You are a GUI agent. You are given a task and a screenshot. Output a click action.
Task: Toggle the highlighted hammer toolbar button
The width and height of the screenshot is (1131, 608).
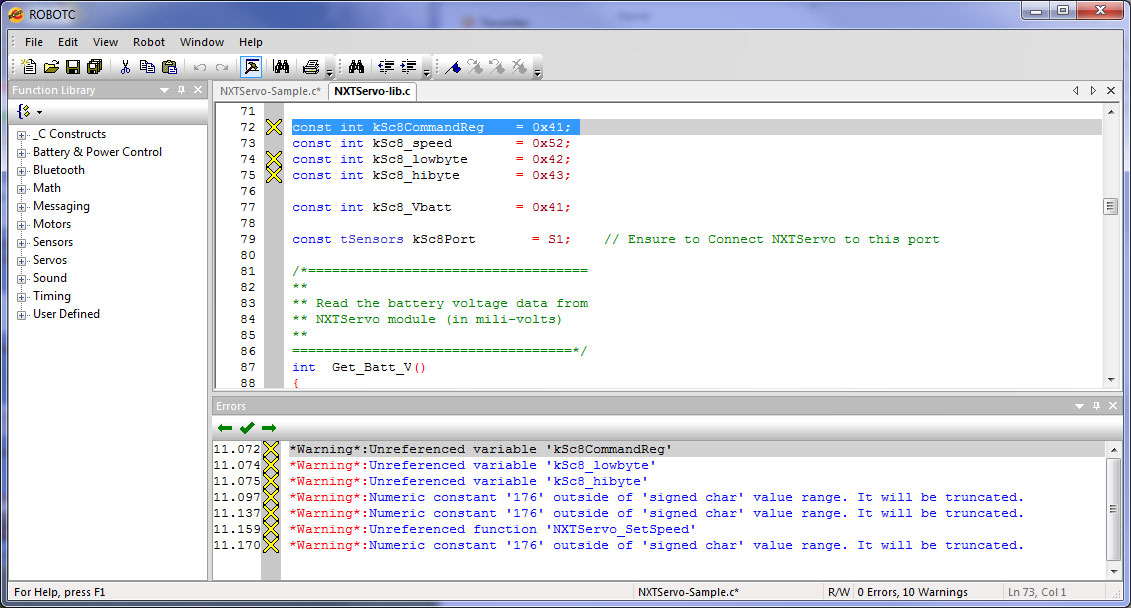tap(252, 67)
